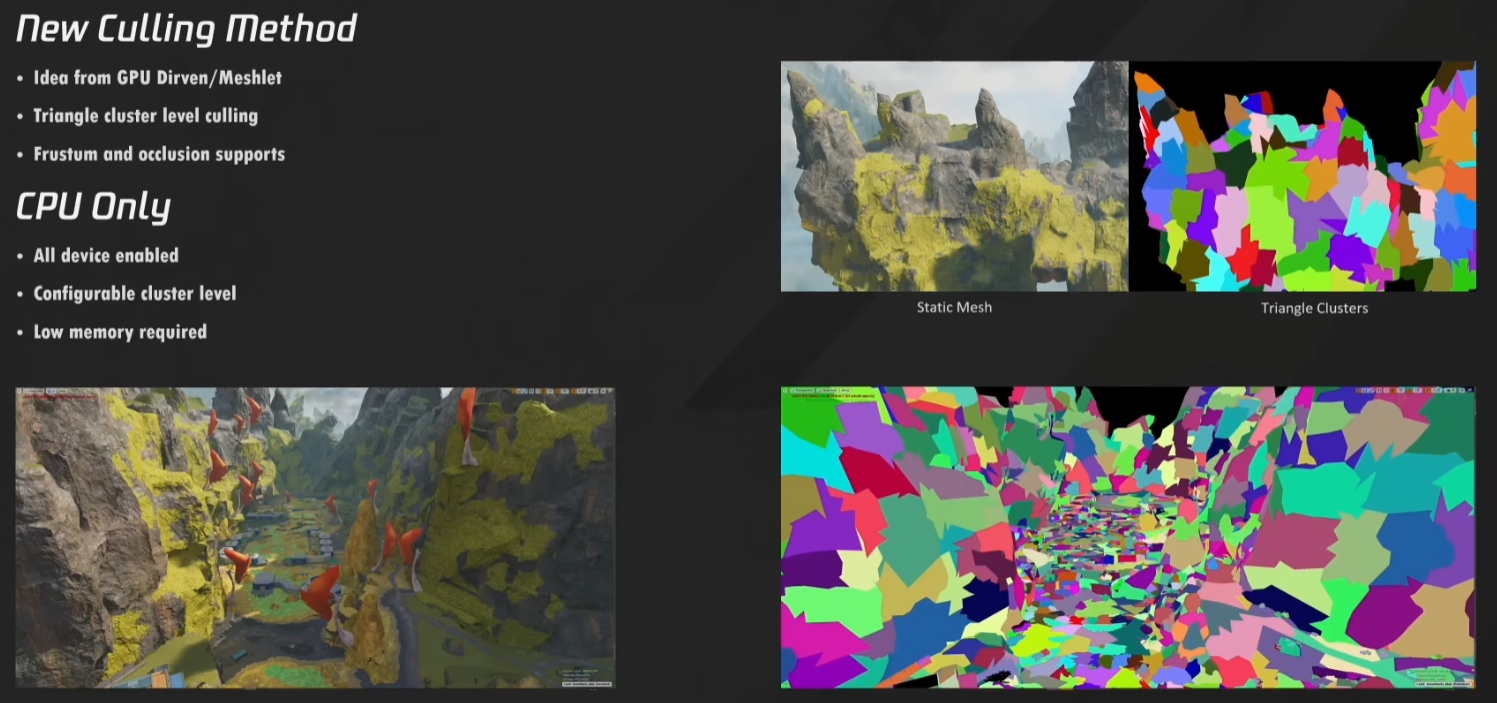Viewport: 1497px width, 703px height.
Task: Click camera speed icon in left scene viewport
Action: (593, 391)
